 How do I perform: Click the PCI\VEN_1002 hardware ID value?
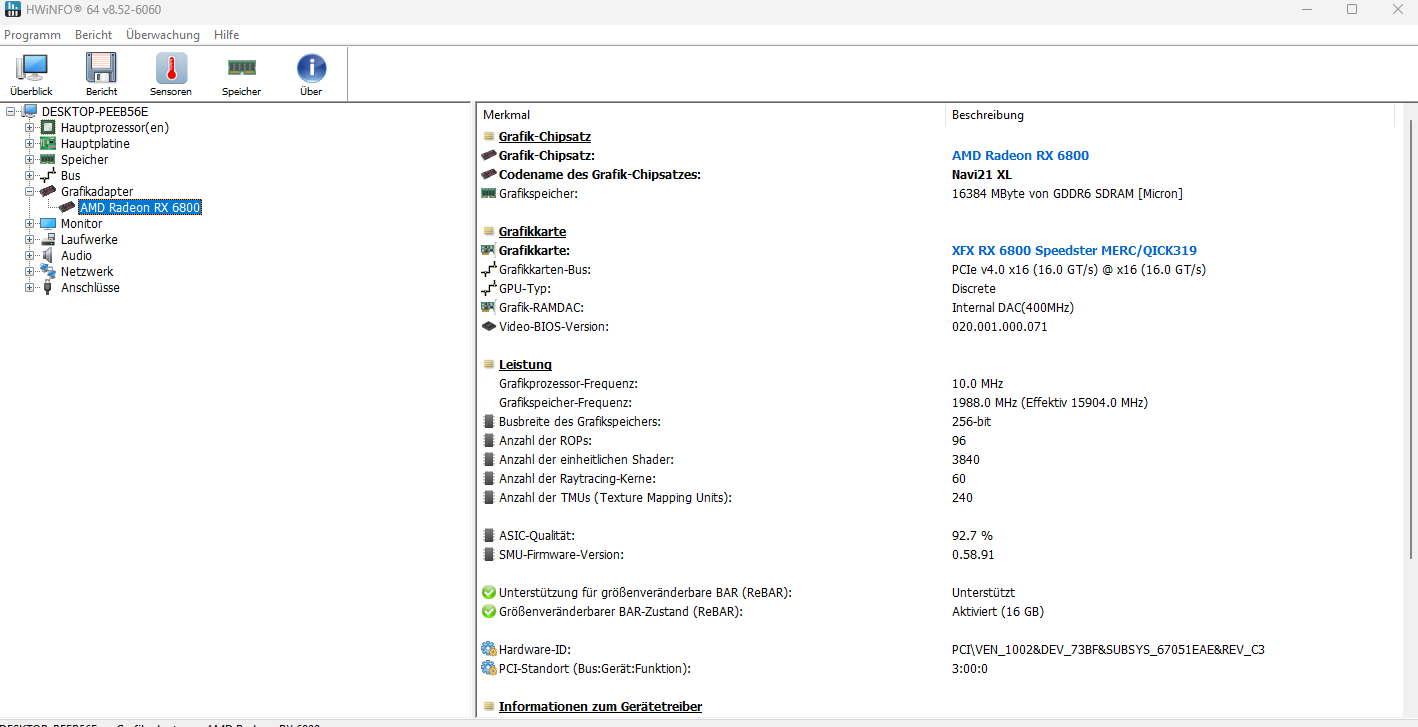(1108, 649)
